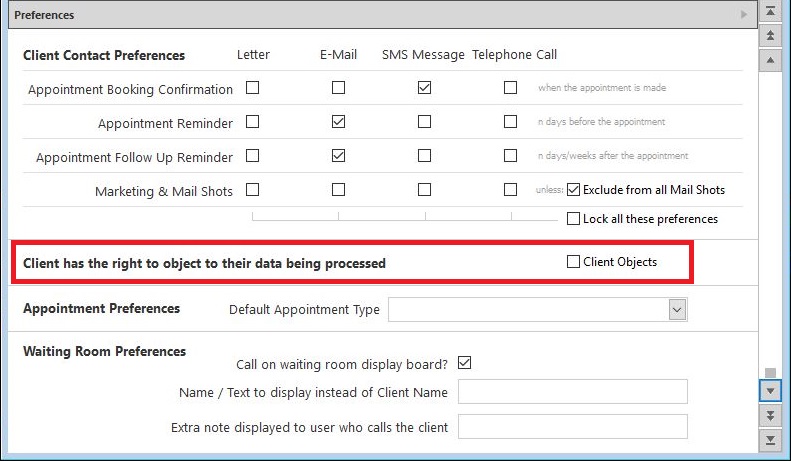Click the Appointment Follow Up Reminder row label
The width and height of the screenshot is (791, 461).
(134, 157)
